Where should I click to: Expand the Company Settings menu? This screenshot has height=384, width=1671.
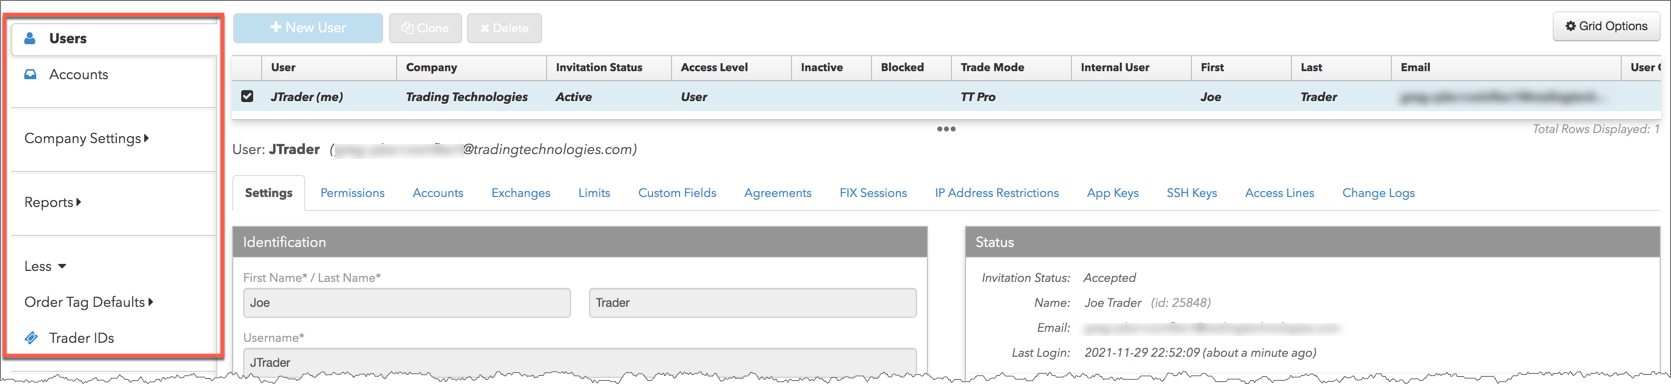pyautogui.click(x=87, y=138)
